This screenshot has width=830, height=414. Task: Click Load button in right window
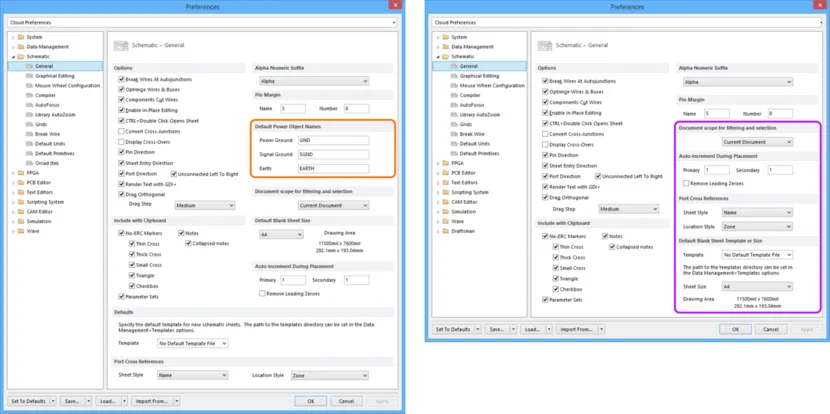click(x=533, y=329)
